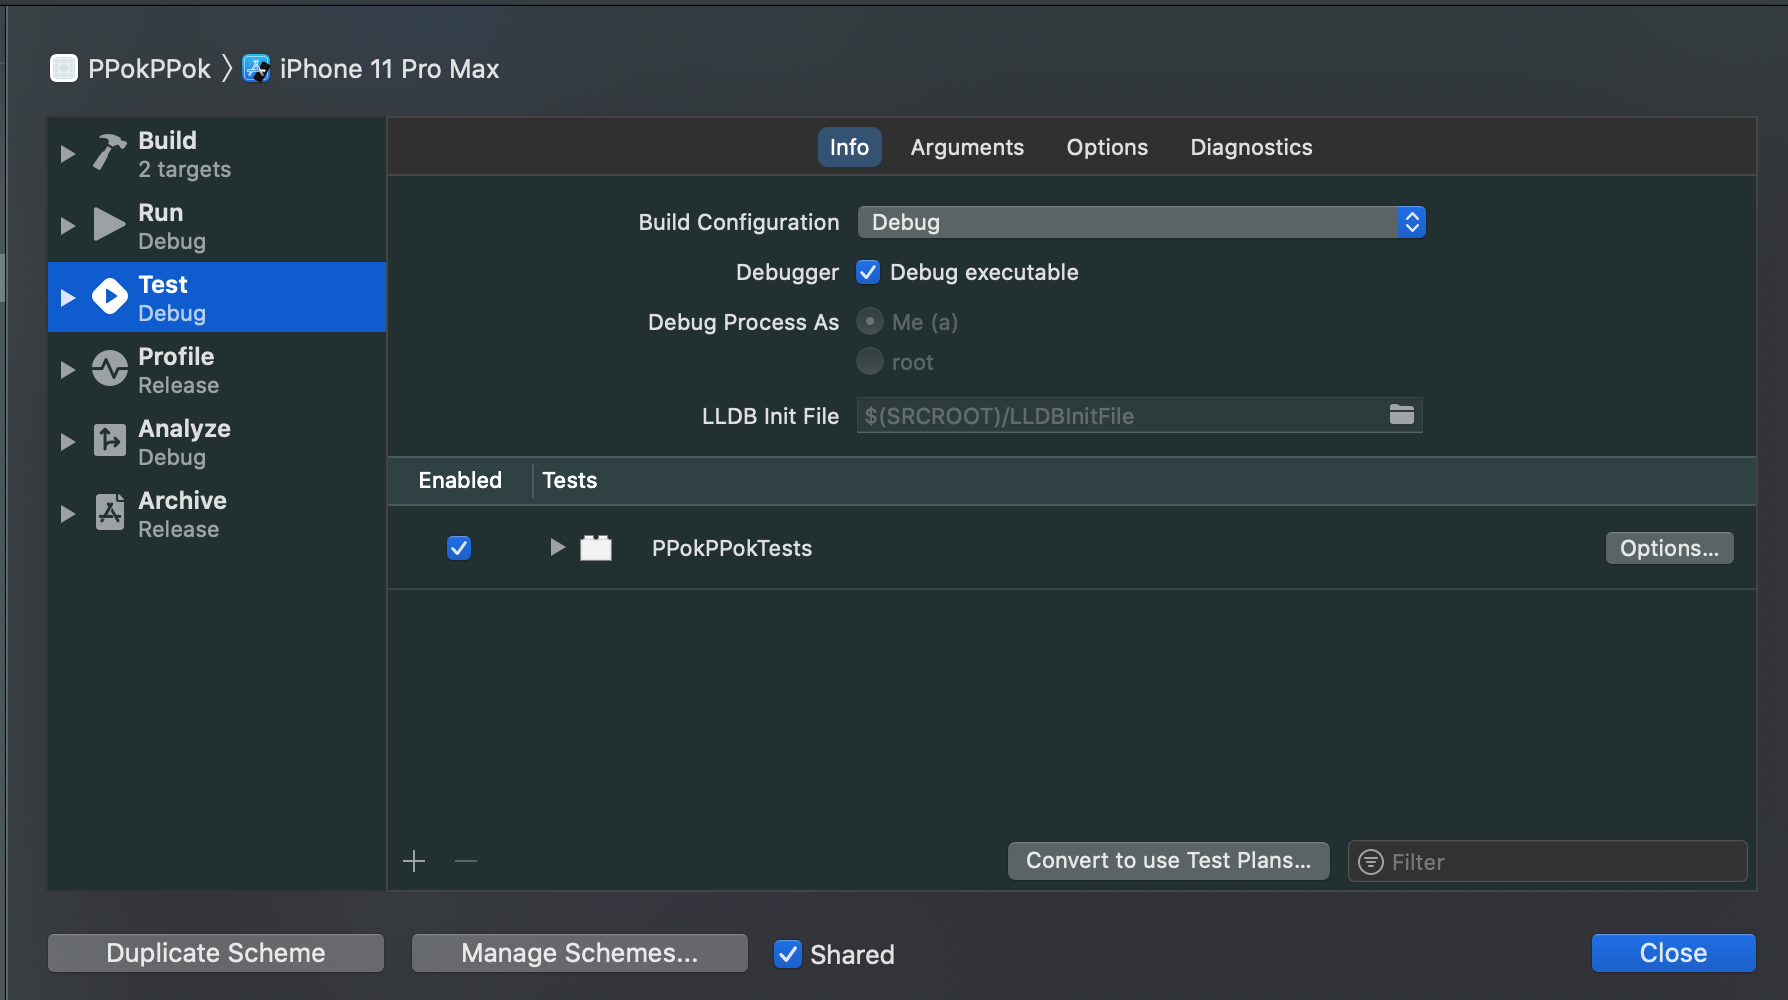Image resolution: width=1788 pixels, height=1000 pixels.
Task: Open Manage Schemes... dialog
Action: click(580, 953)
